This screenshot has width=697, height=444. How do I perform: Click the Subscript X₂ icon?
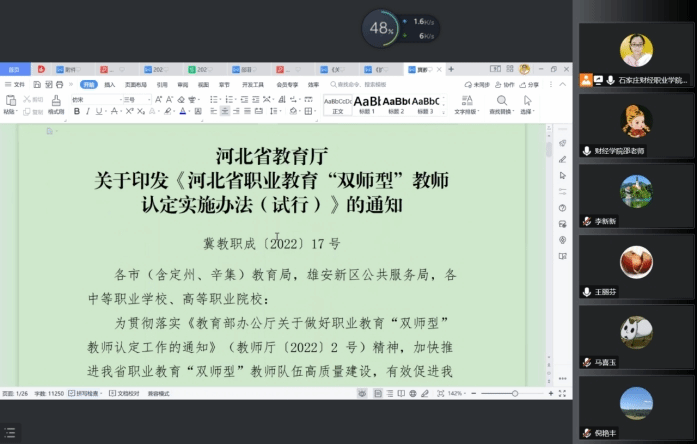140,111
